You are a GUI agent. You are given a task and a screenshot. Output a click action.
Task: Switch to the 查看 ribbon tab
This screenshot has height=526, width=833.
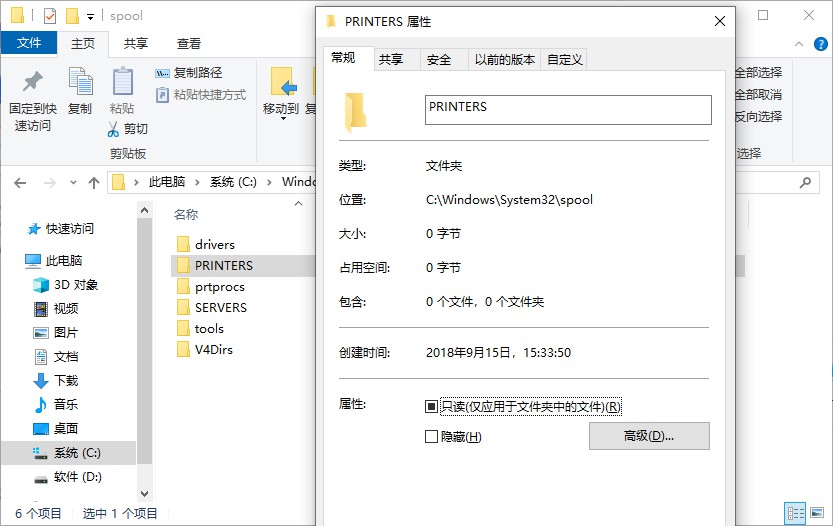point(189,44)
